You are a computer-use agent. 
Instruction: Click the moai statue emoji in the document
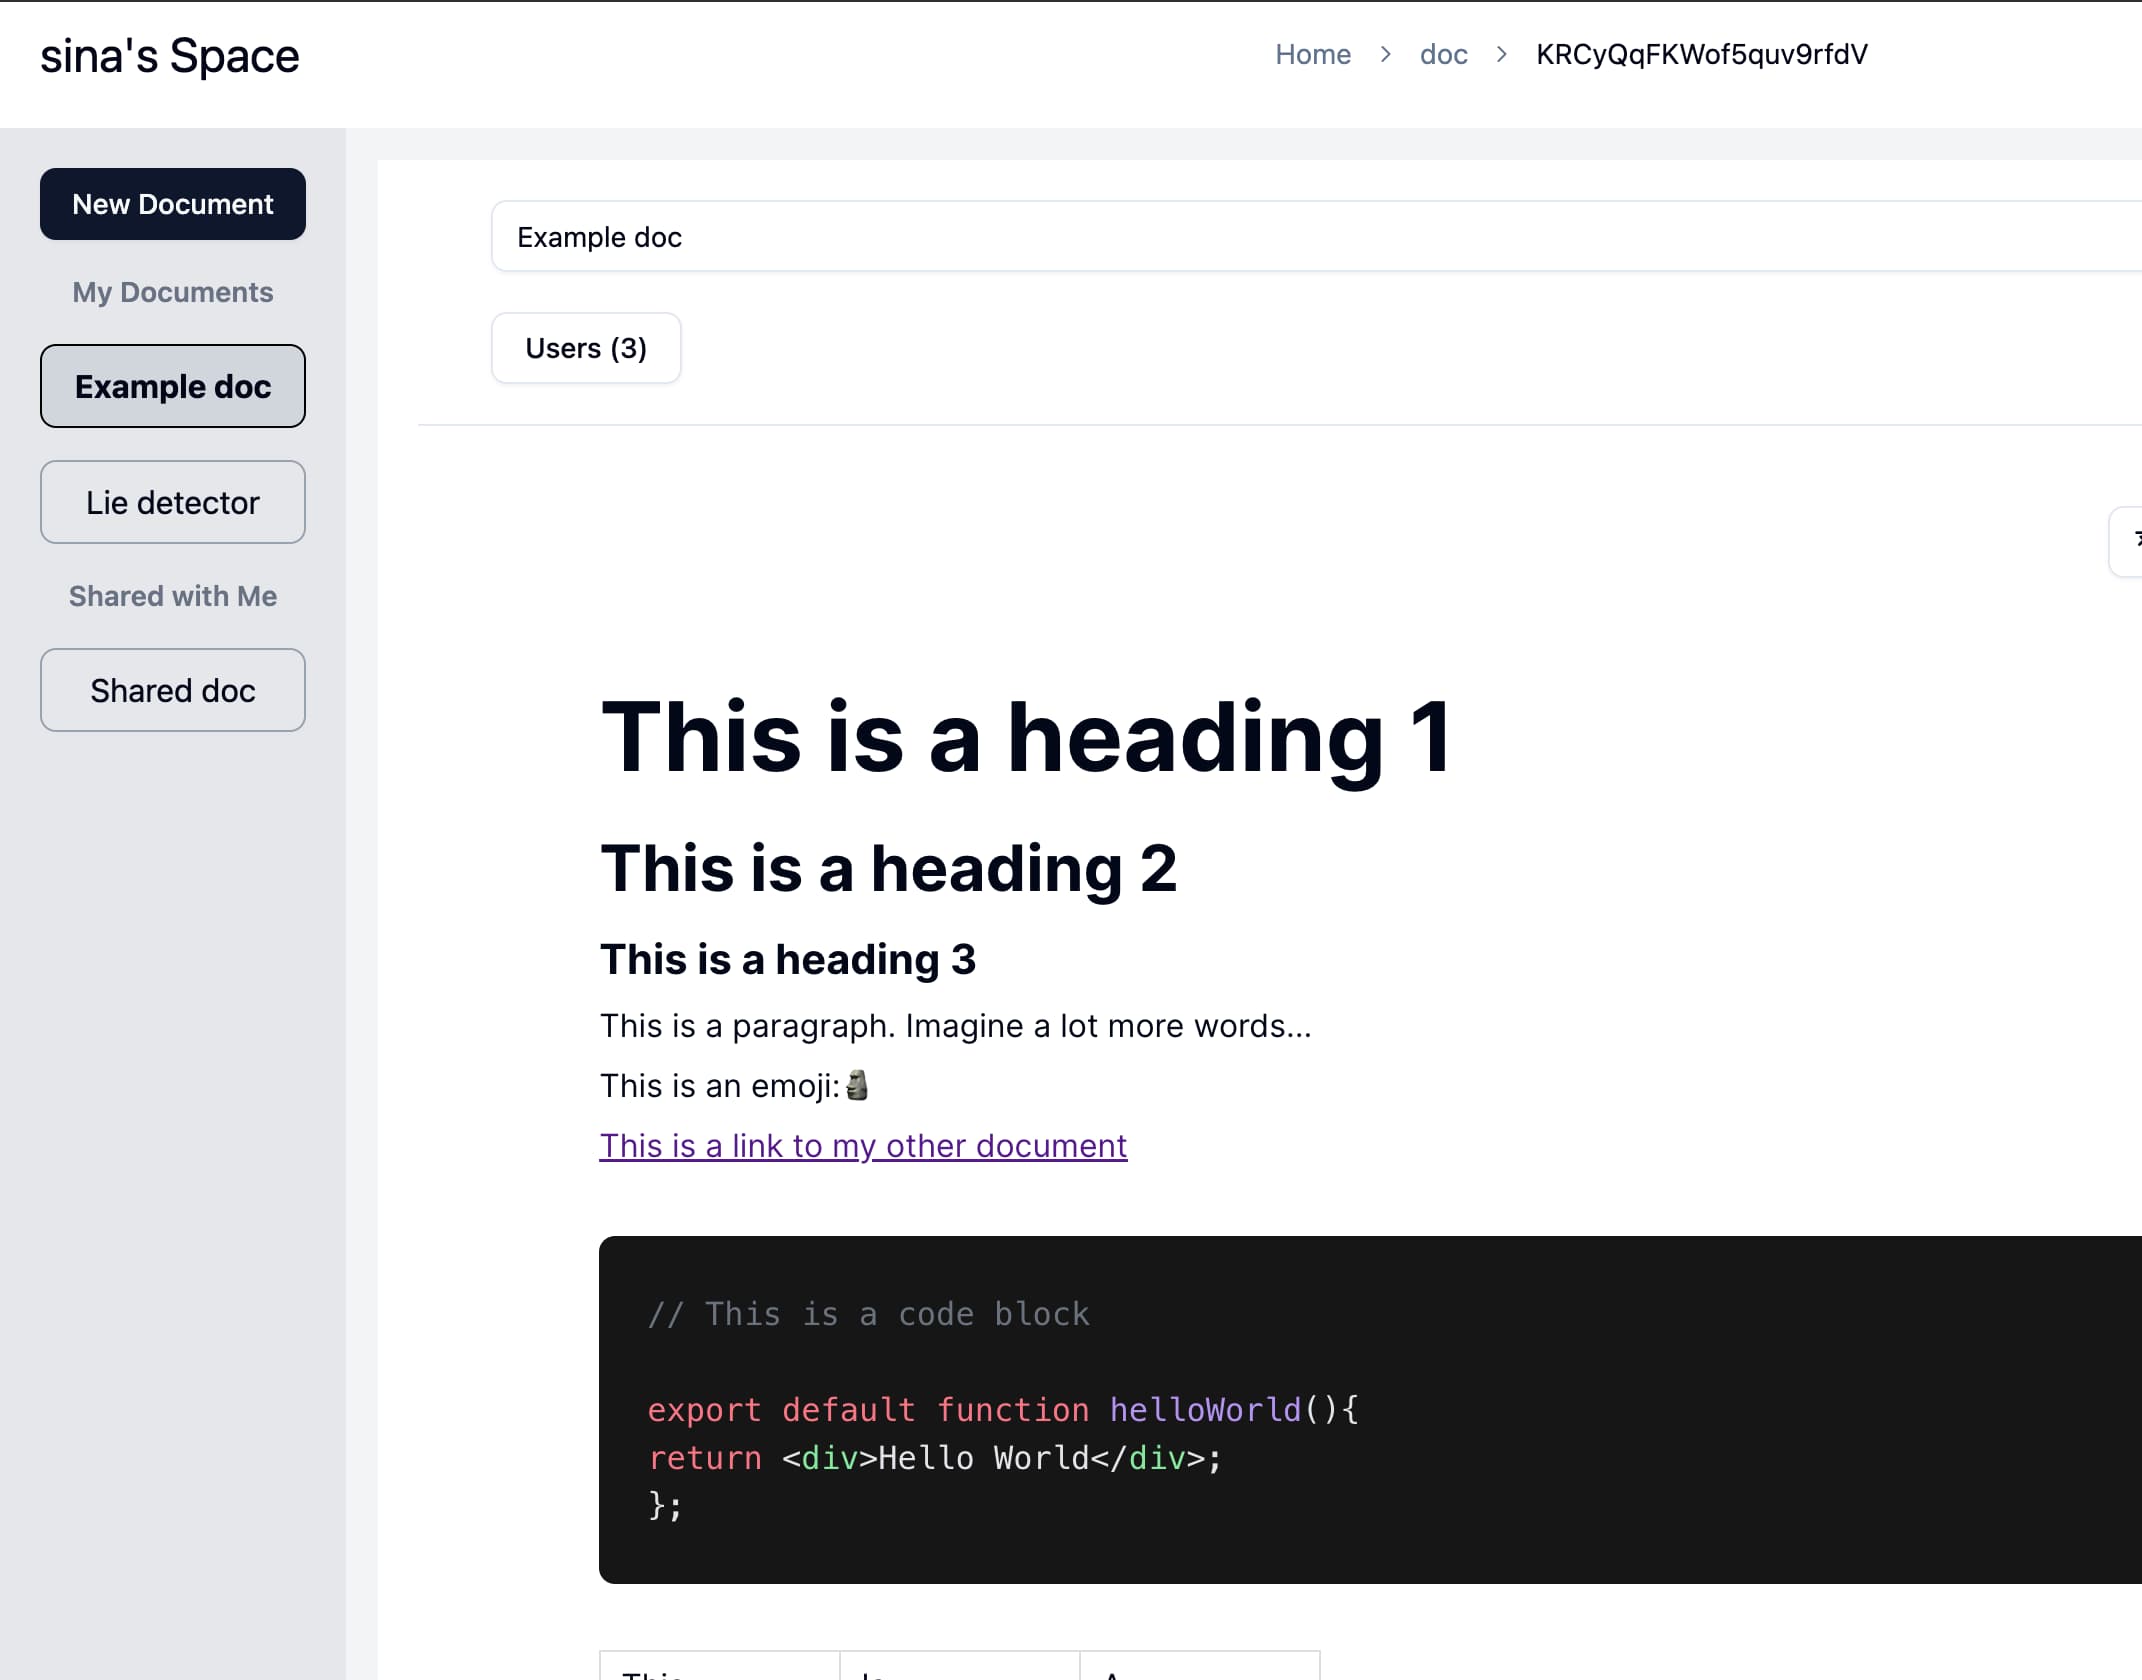(857, 1085)
